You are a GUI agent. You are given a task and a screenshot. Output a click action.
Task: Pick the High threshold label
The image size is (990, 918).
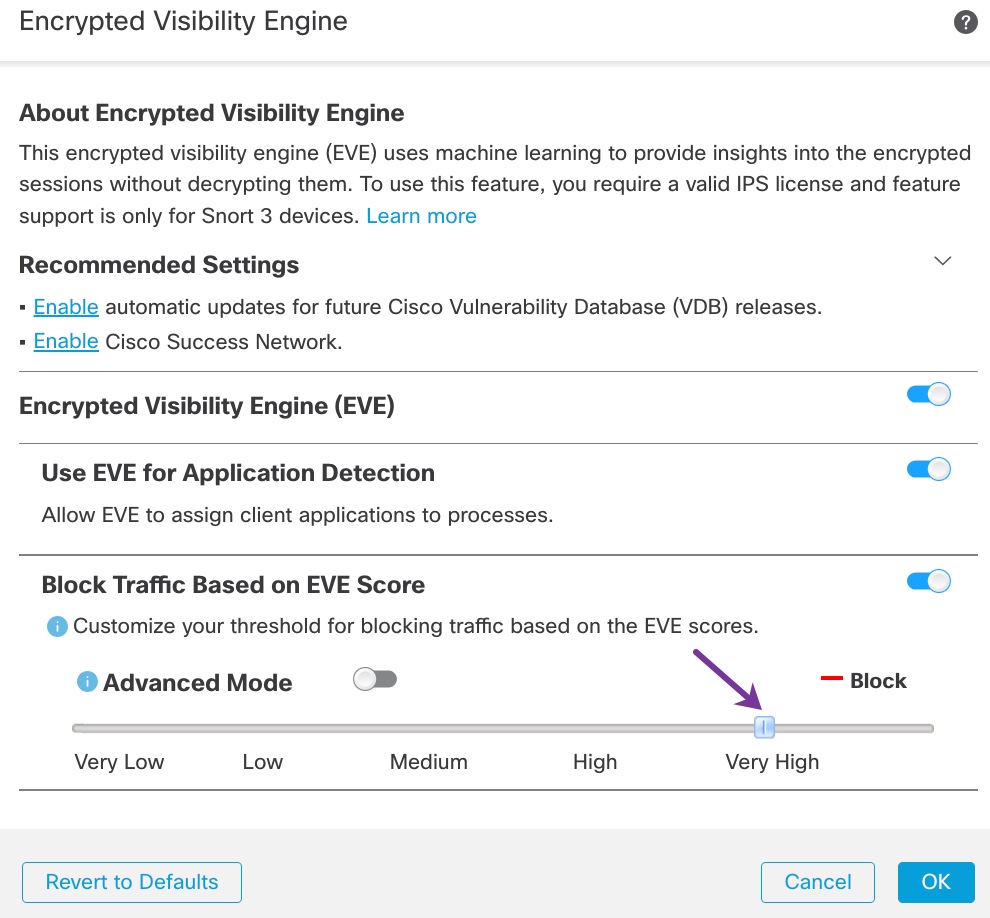pyautogui.click(x=595, y=762)
